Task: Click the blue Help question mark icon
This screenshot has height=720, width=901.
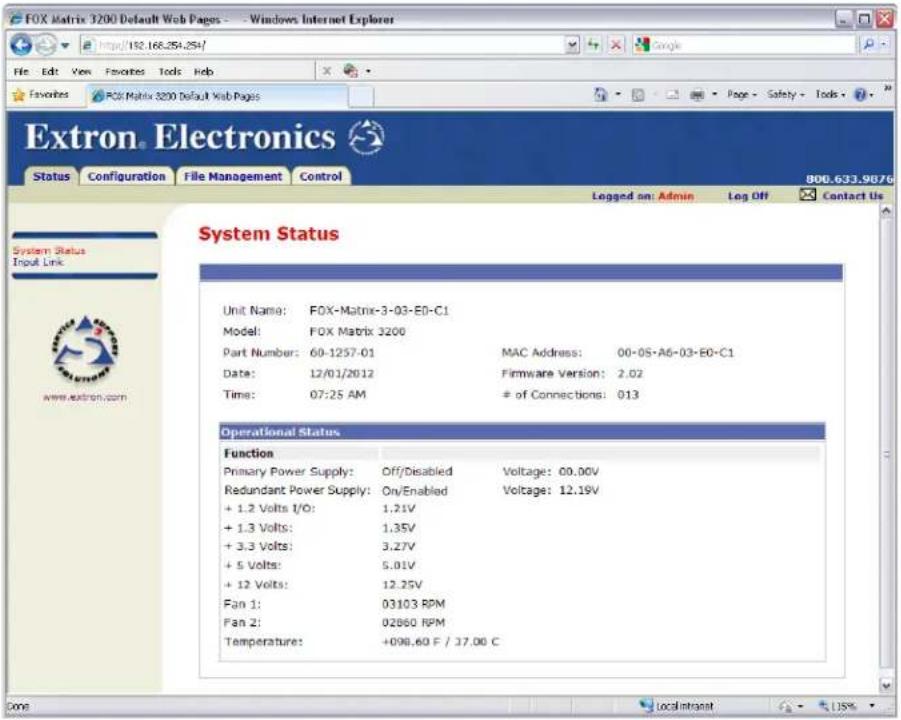Action: [860, 95]
